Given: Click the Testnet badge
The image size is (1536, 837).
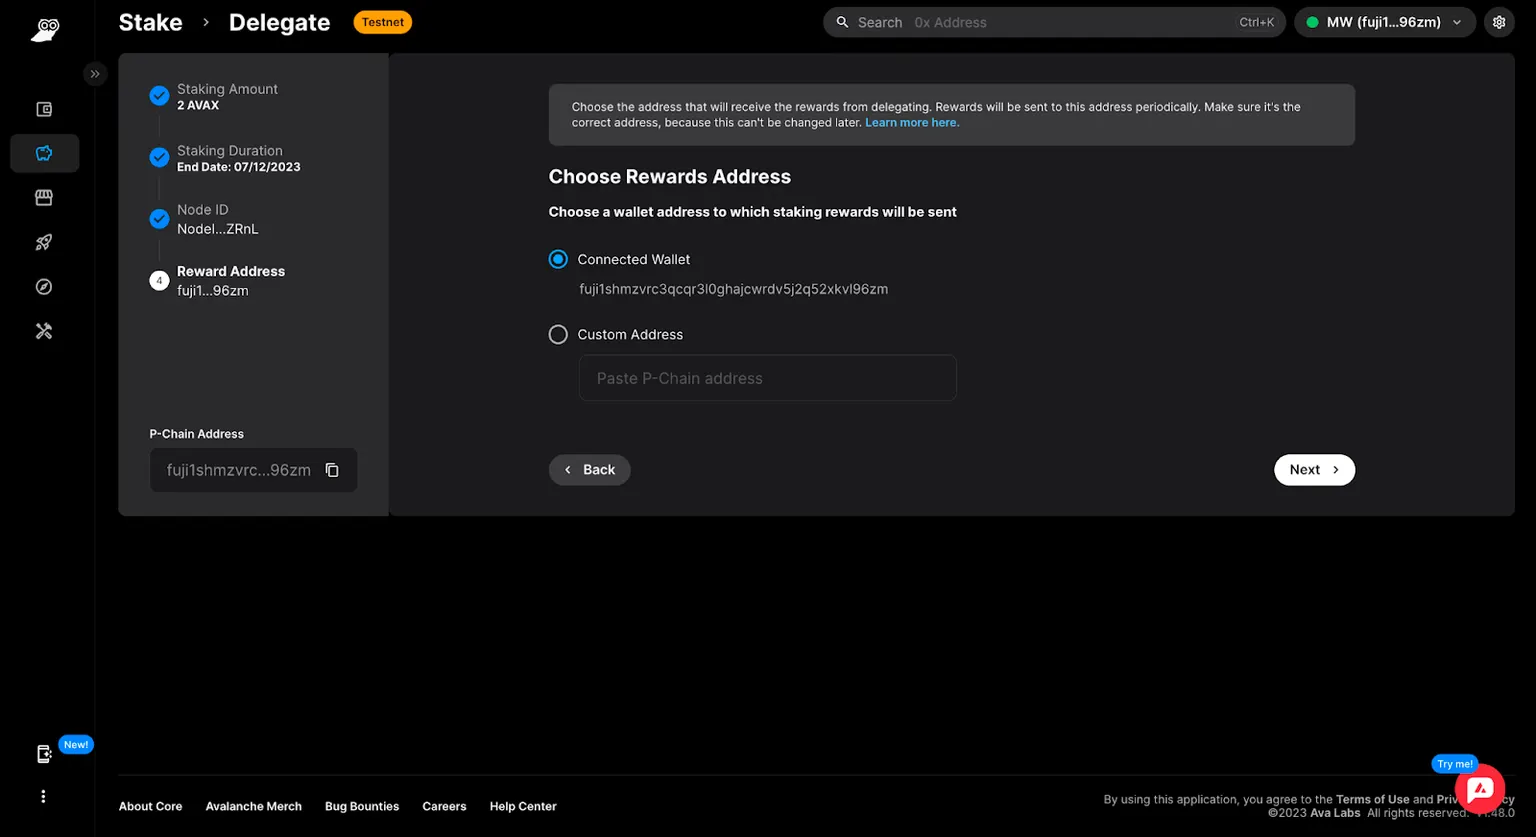Looking at the screenshot, I should [x=383, y=22].
